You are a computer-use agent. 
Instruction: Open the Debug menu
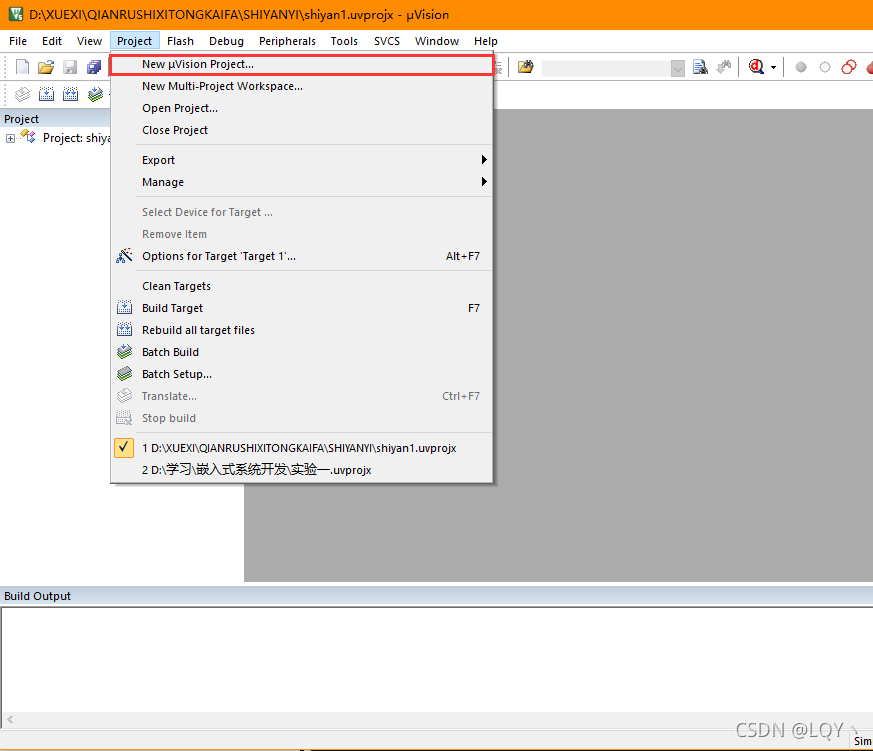click(226, 41)
